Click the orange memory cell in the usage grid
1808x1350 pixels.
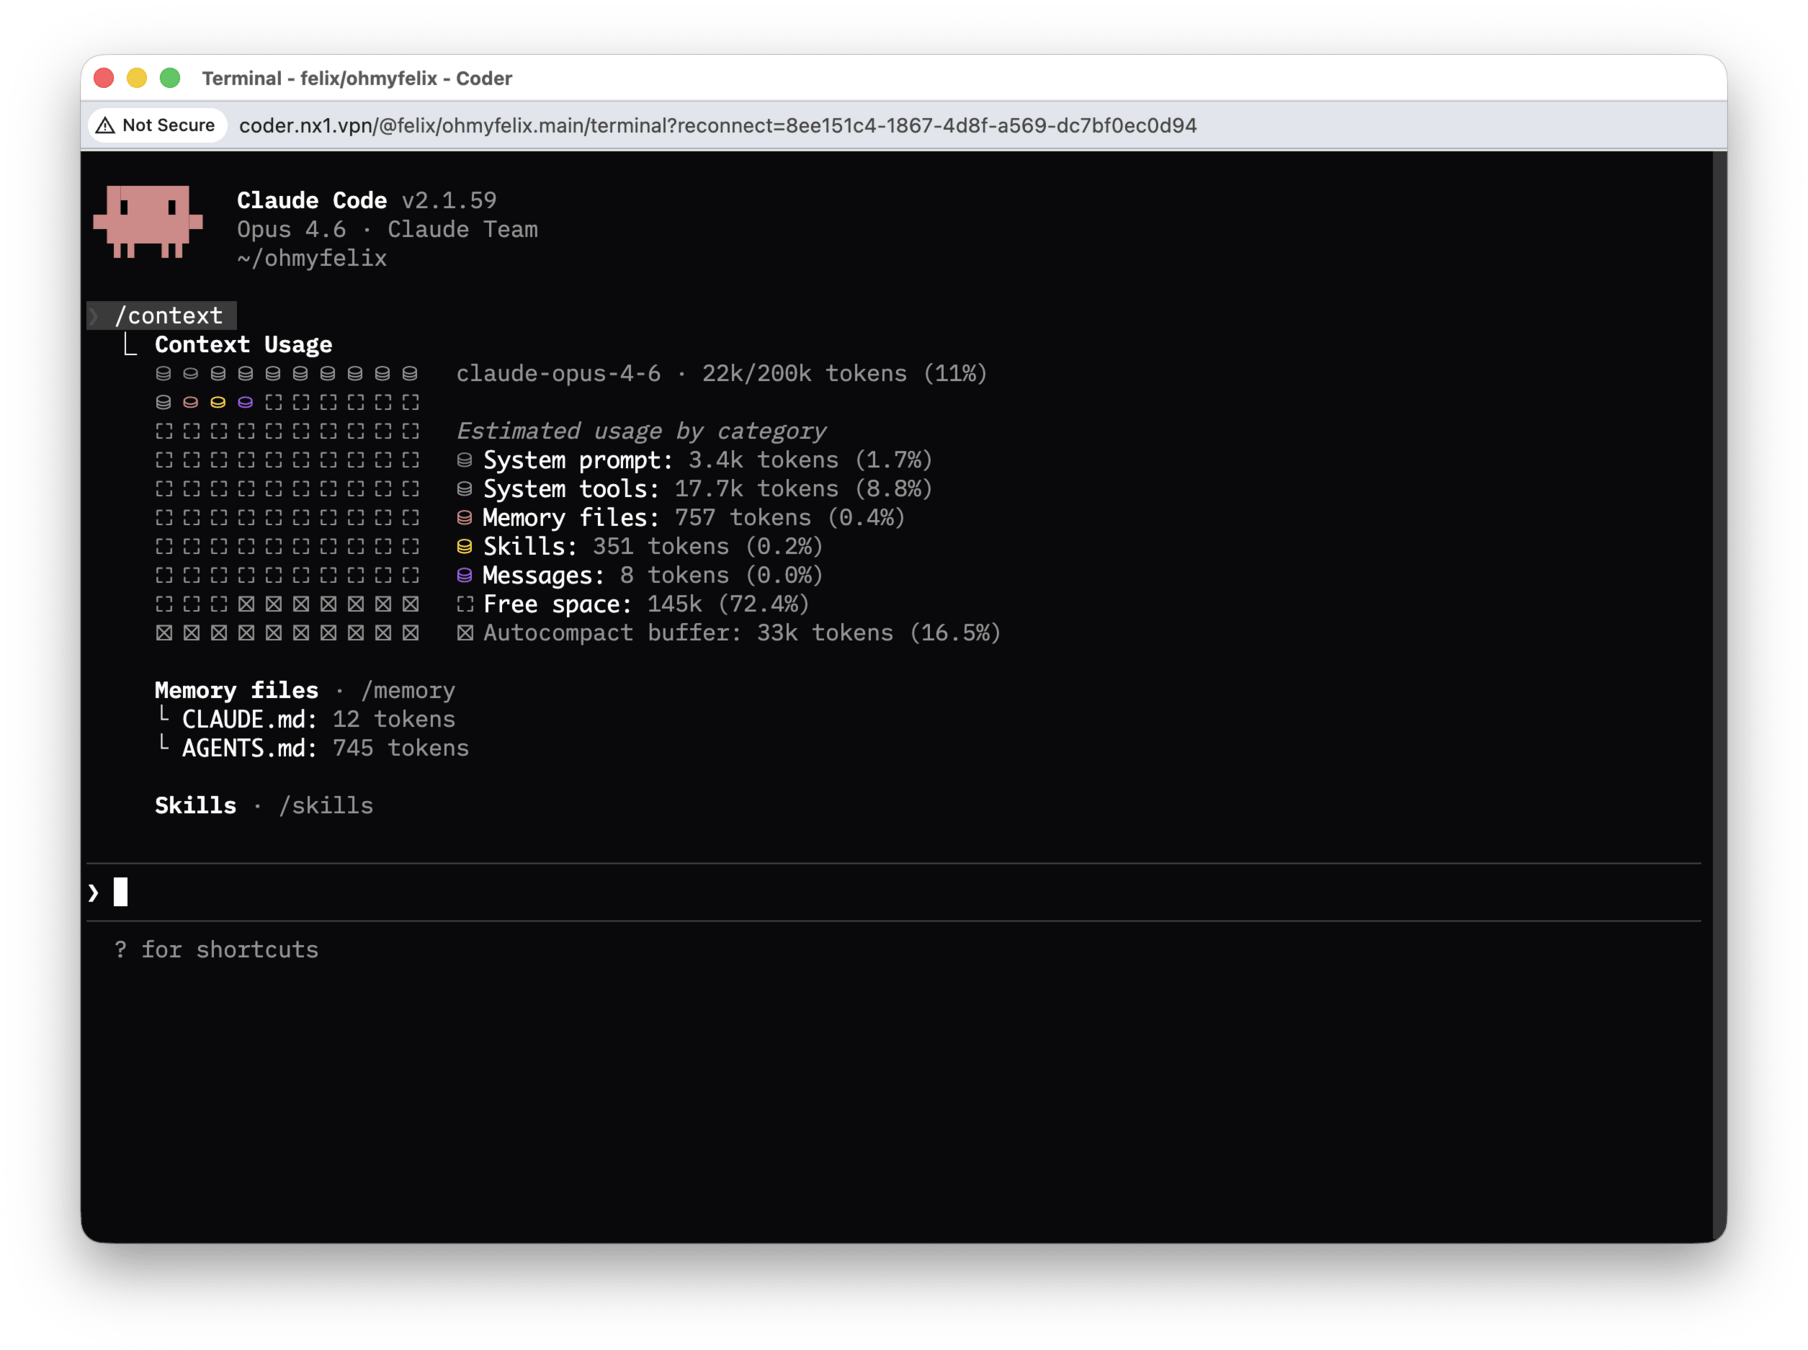pos(191,402)
